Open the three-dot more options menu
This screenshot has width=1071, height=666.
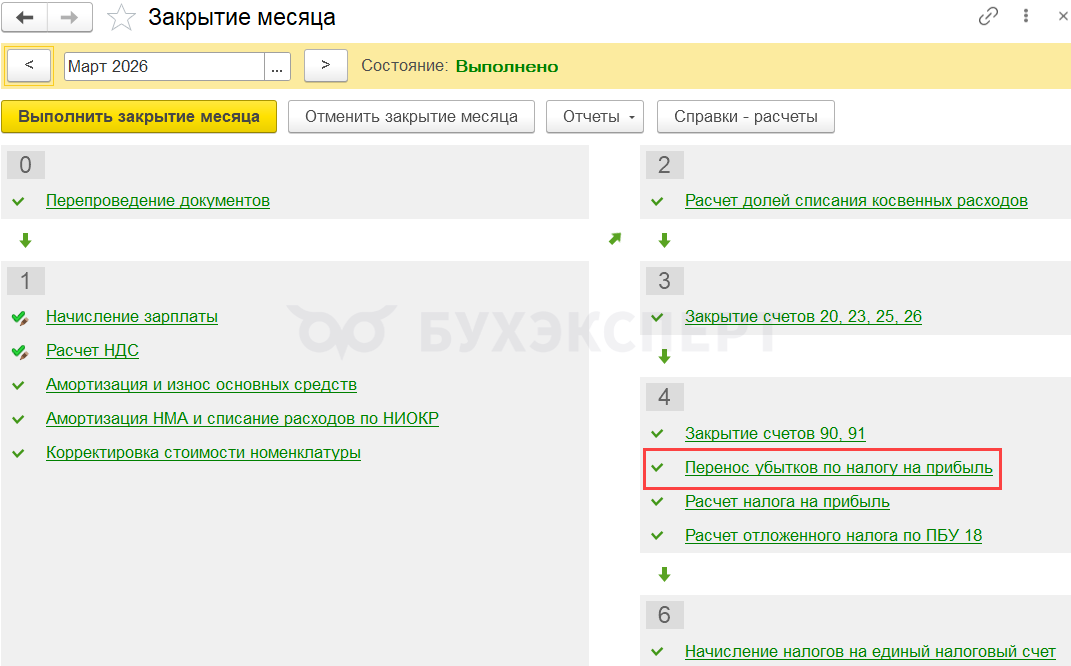click(x=1025, y=17)
